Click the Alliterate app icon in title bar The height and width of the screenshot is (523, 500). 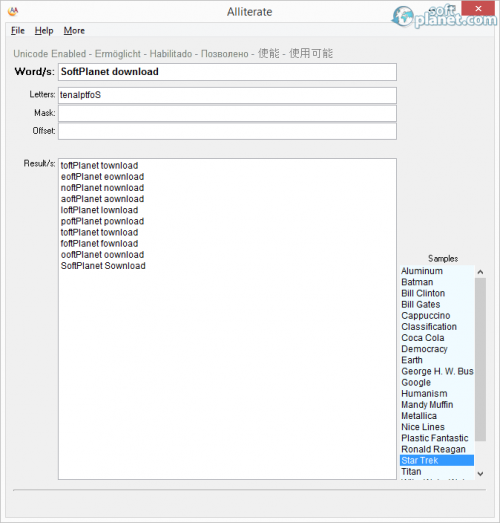tap(13, 11)
